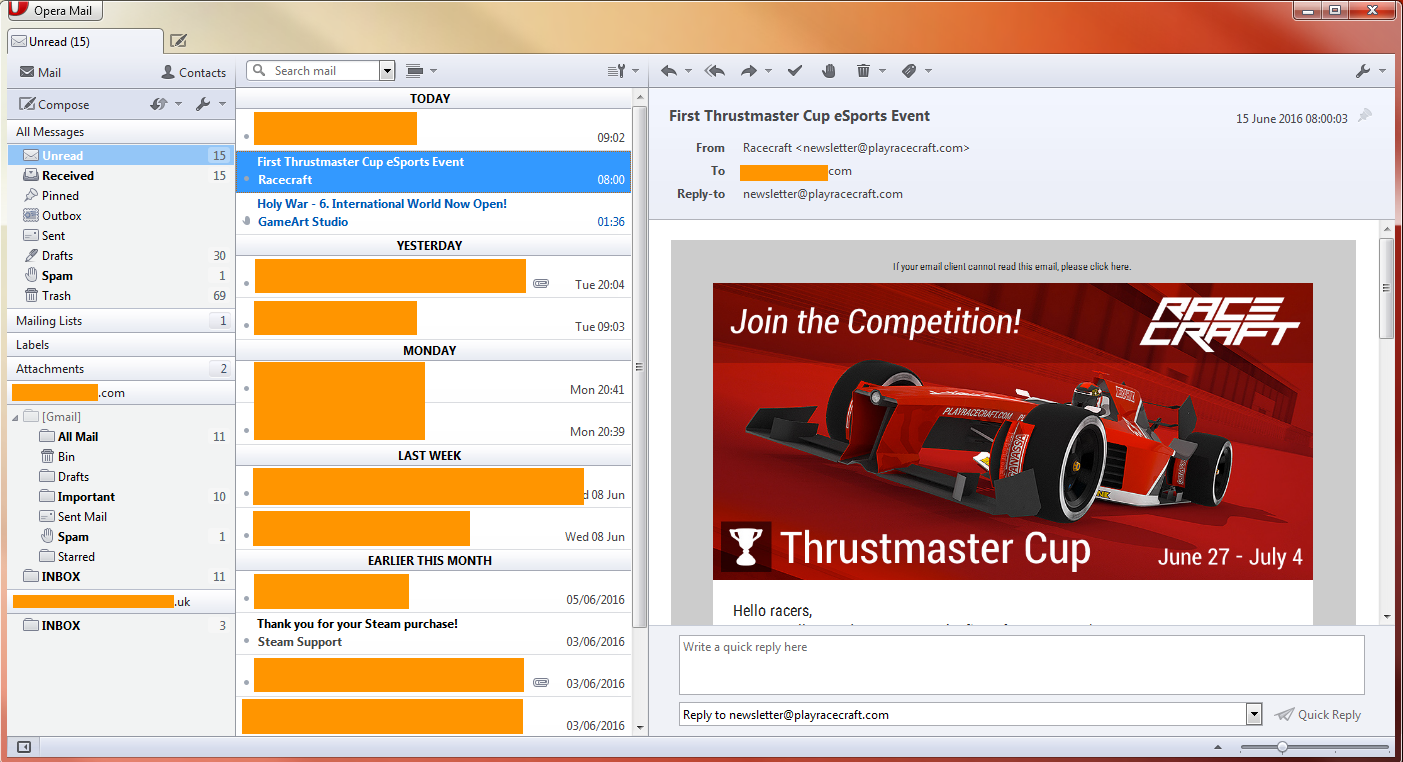Open the Gmail All Mail folder
Screen dimensions: 1403x762
point(120,437)
